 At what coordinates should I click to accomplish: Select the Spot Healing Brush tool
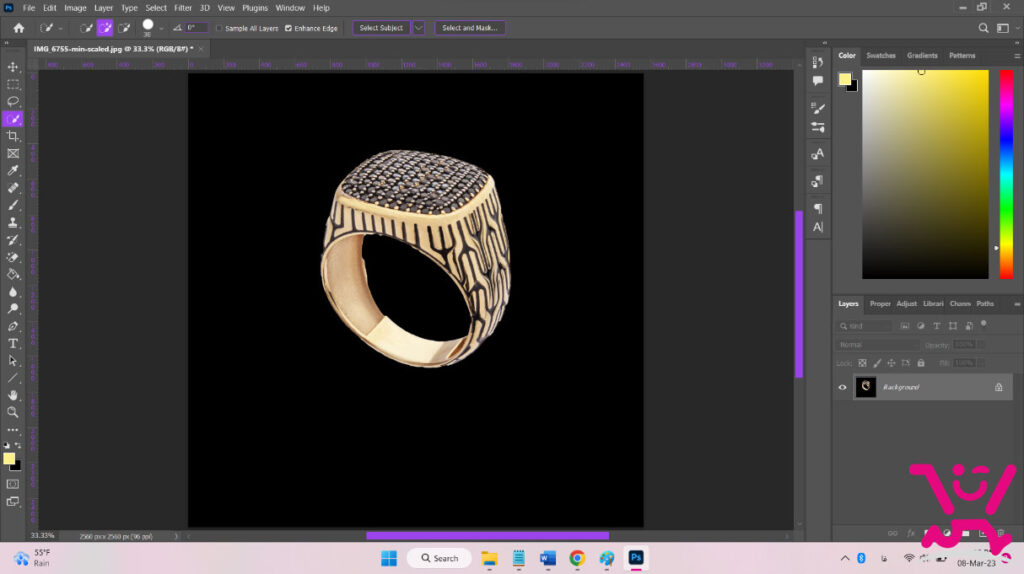13,188
